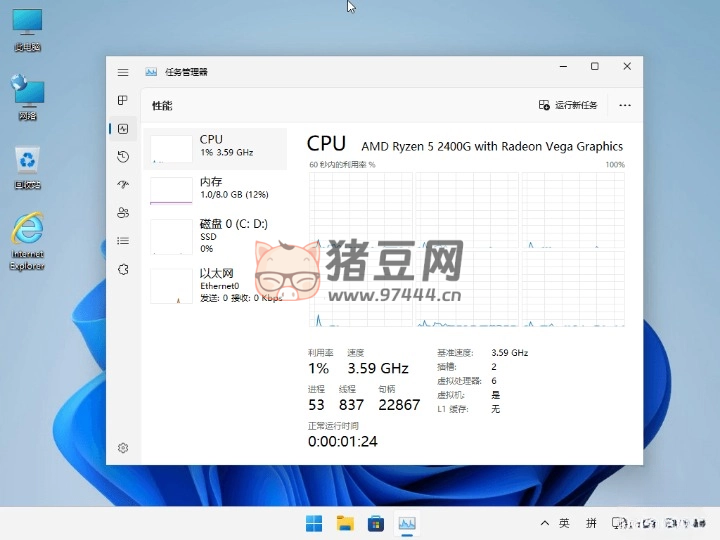
Task: Open the three-dot more options menu
Action: [x=625, y=105]
